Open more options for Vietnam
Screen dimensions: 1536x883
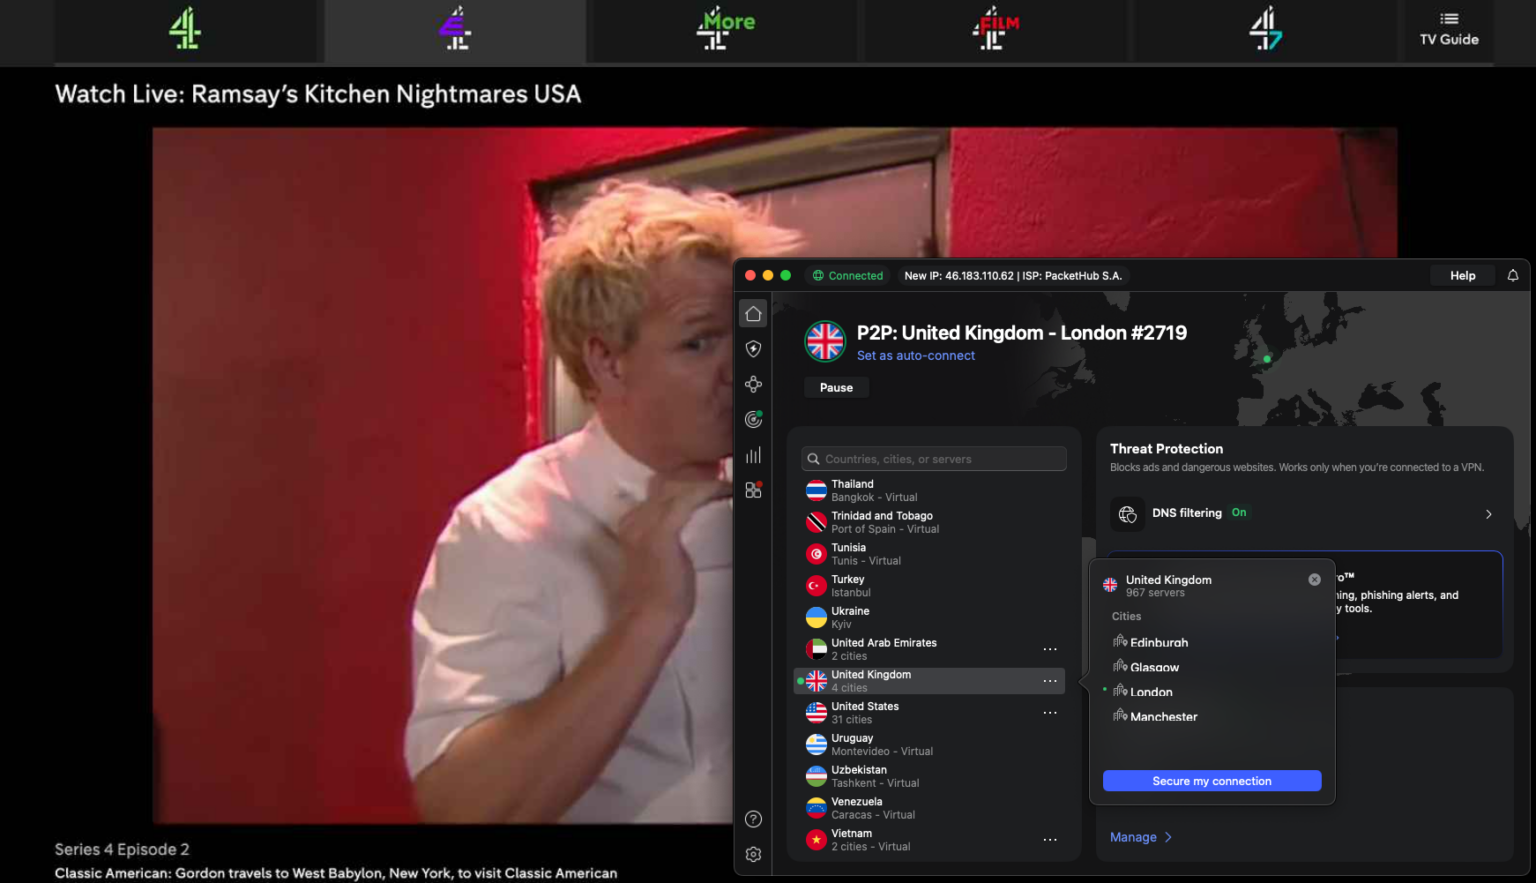1050,840
